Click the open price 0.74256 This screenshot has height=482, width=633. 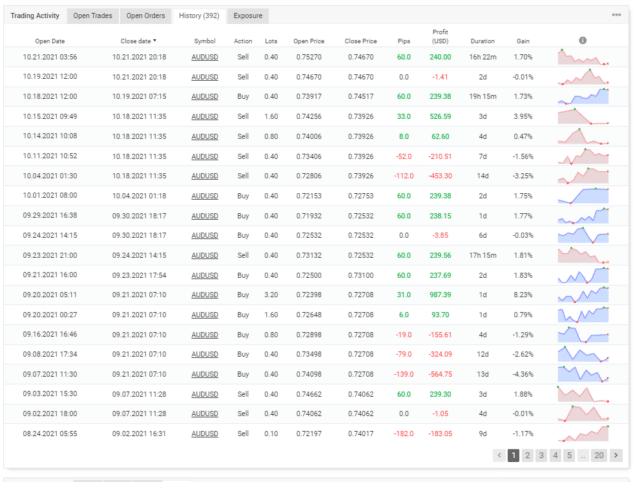pos(309,117)
